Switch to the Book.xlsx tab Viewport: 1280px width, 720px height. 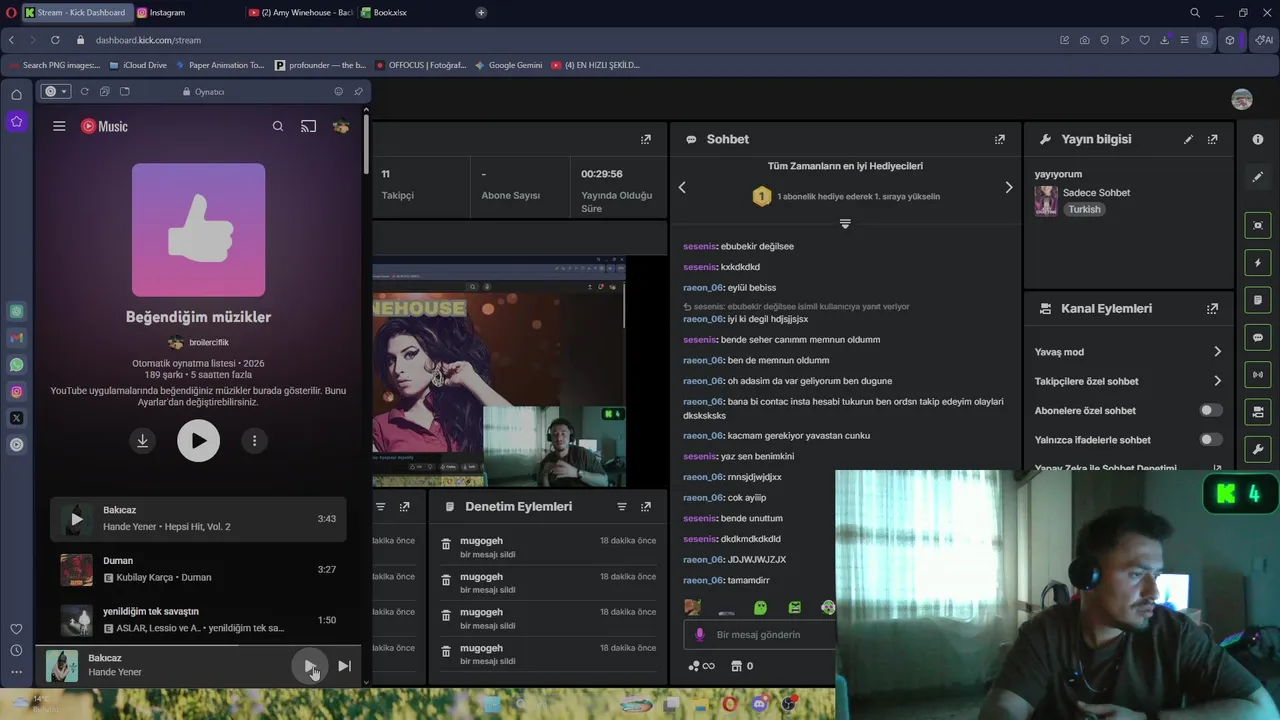click(410, 13)
